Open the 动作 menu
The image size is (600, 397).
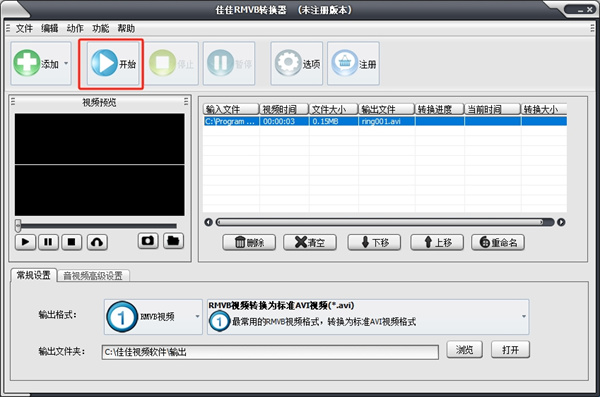(75, 29)
